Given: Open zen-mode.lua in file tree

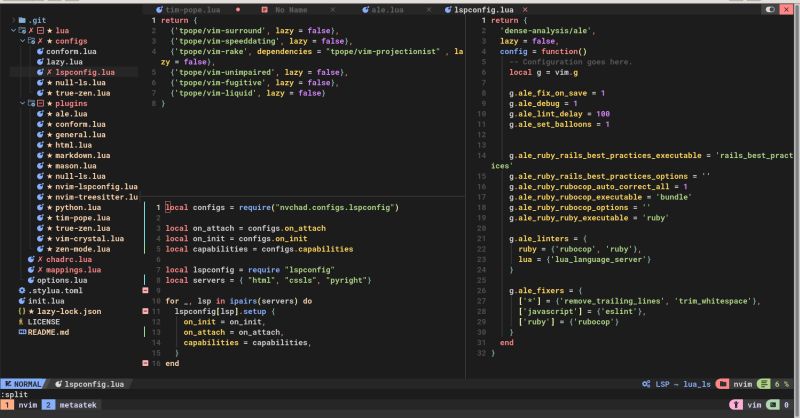Looking at the screenshot, I should tap(83, 249).
